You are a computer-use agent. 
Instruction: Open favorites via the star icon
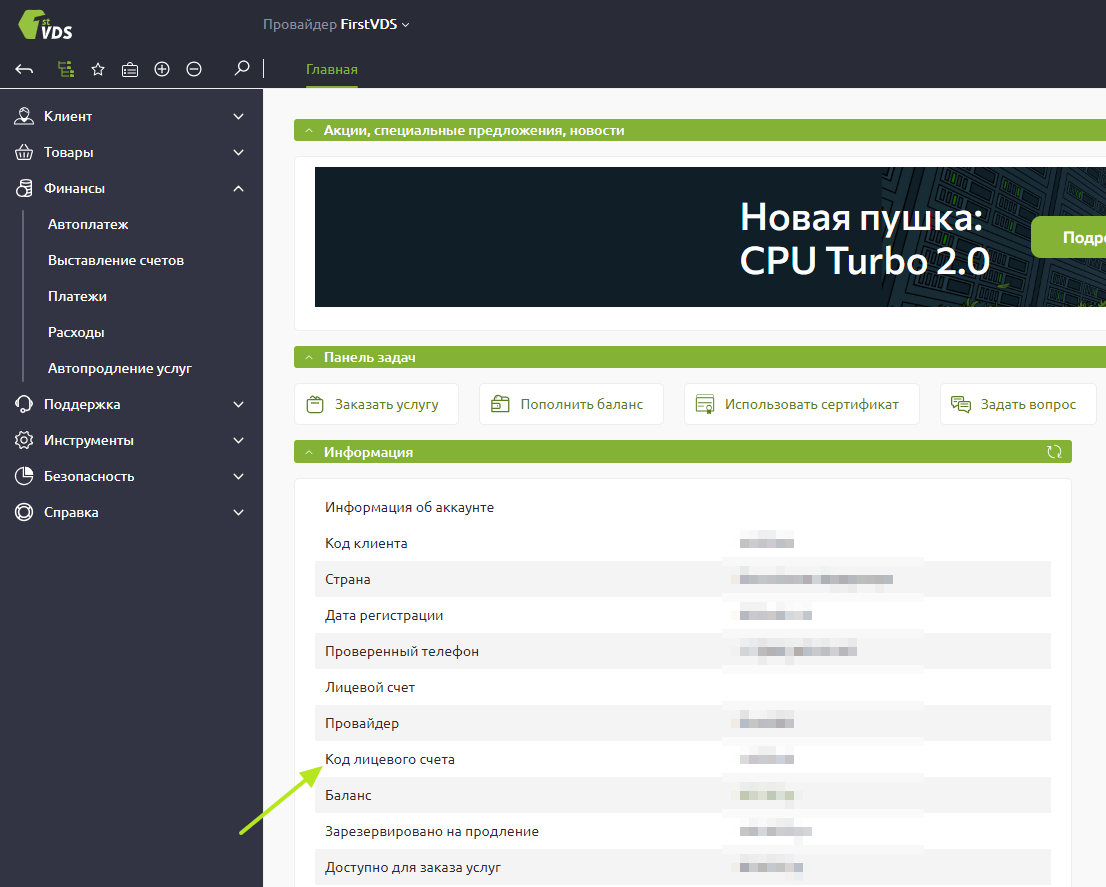coord(98,69)
